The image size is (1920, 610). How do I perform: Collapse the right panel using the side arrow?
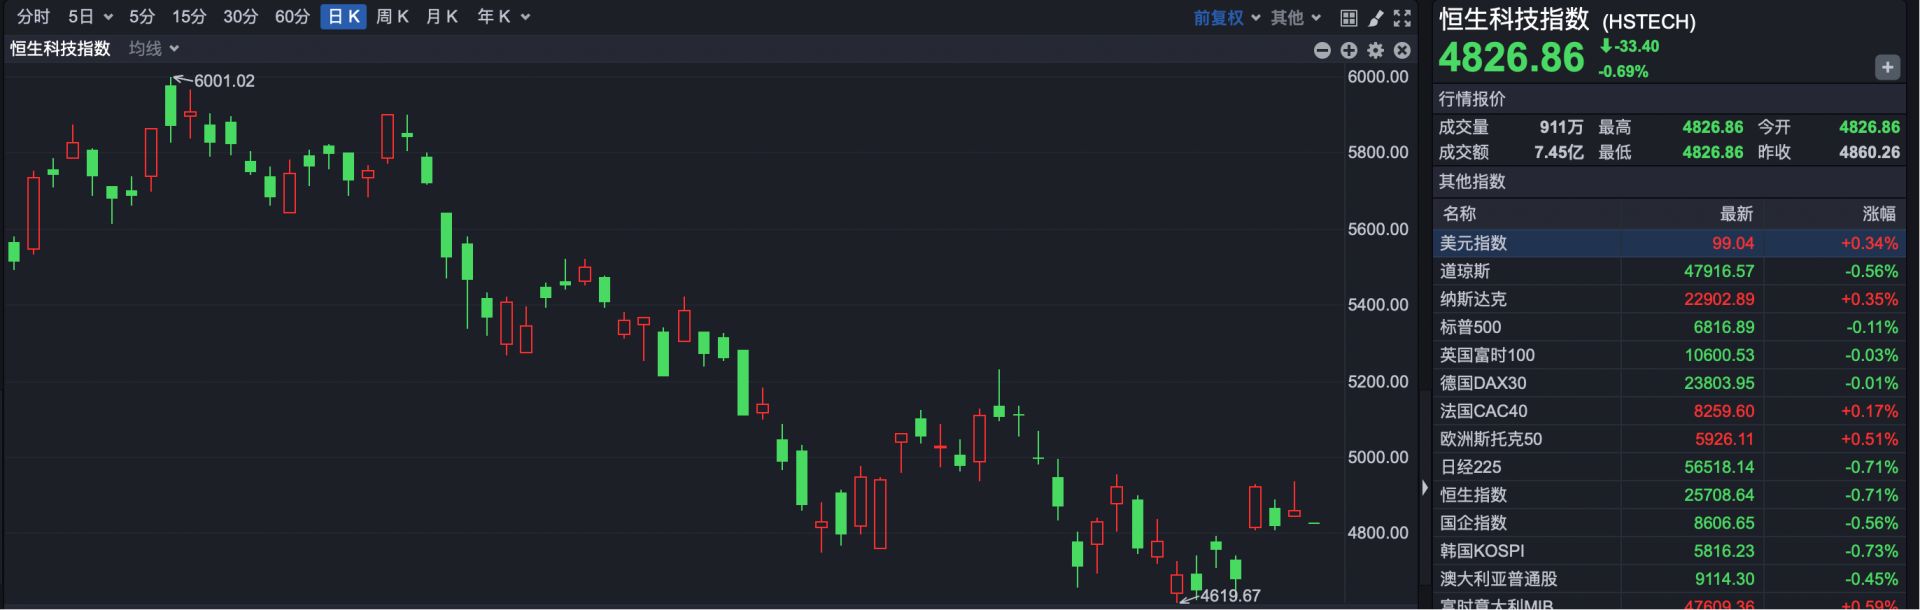[1424, 487]
